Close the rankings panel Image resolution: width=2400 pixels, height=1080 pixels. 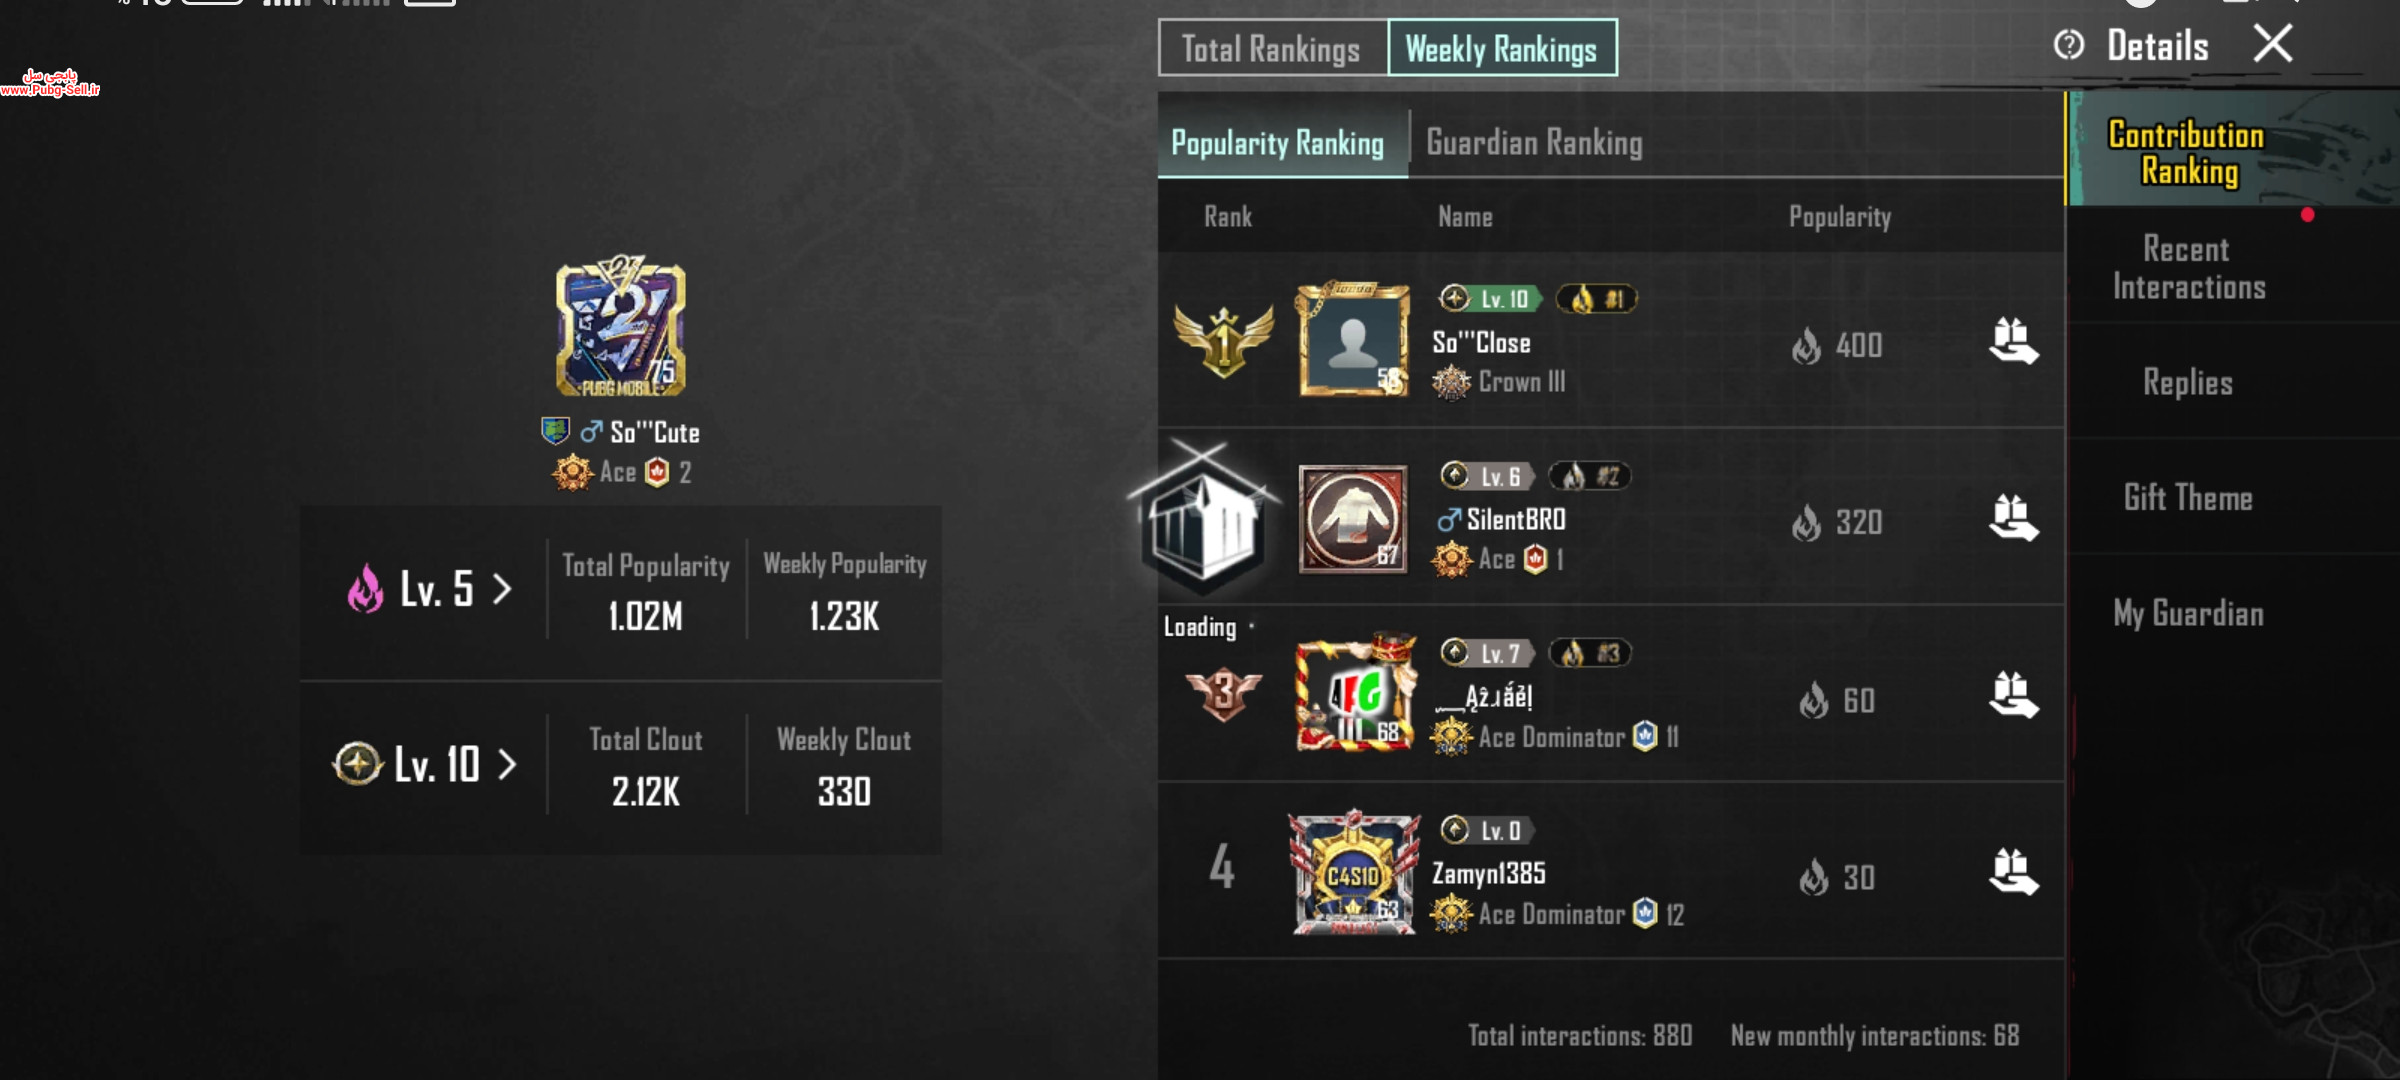[2273, 44]
